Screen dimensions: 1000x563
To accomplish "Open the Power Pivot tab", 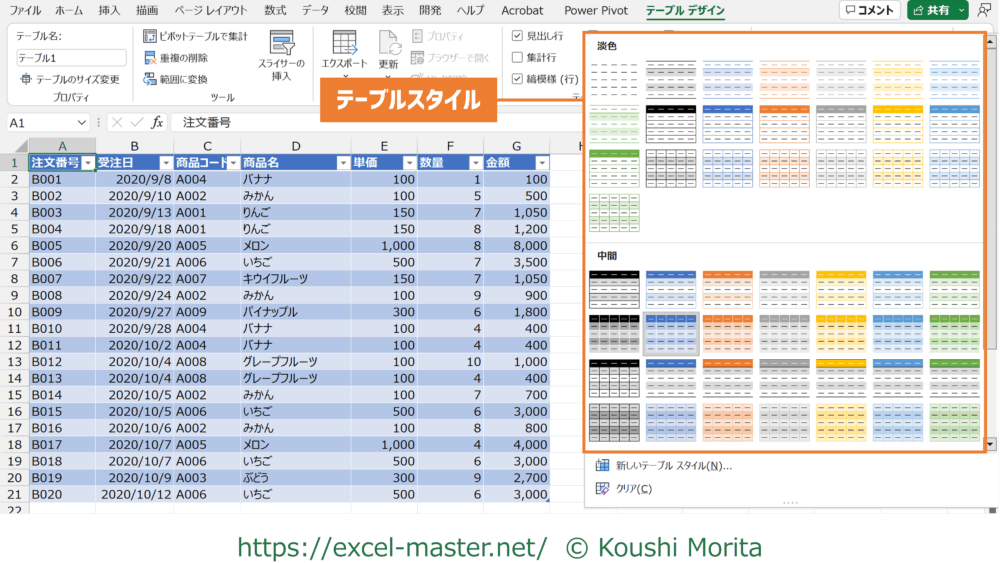I will (596, 11).
